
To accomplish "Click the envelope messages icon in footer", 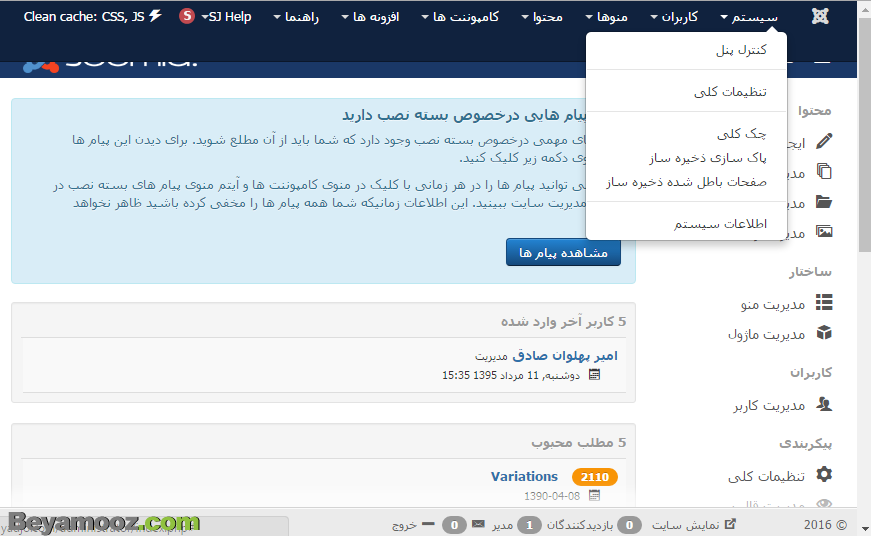I will pyautogui.click(x=478, y=524).
